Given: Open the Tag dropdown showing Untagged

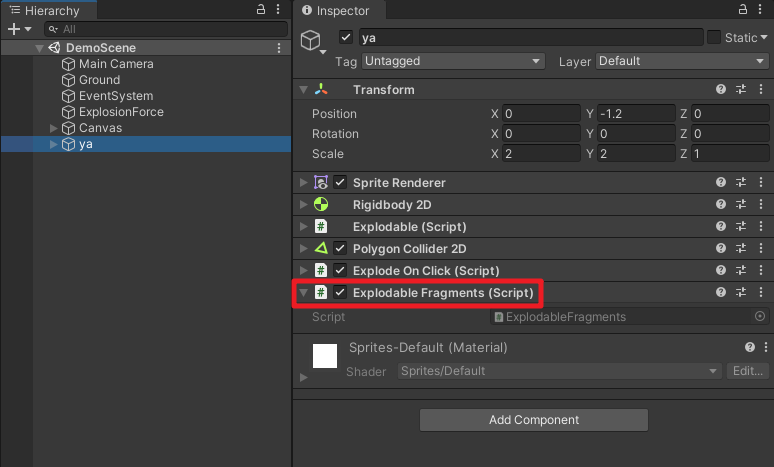Looking at the screenshot, I should (452, 61).
